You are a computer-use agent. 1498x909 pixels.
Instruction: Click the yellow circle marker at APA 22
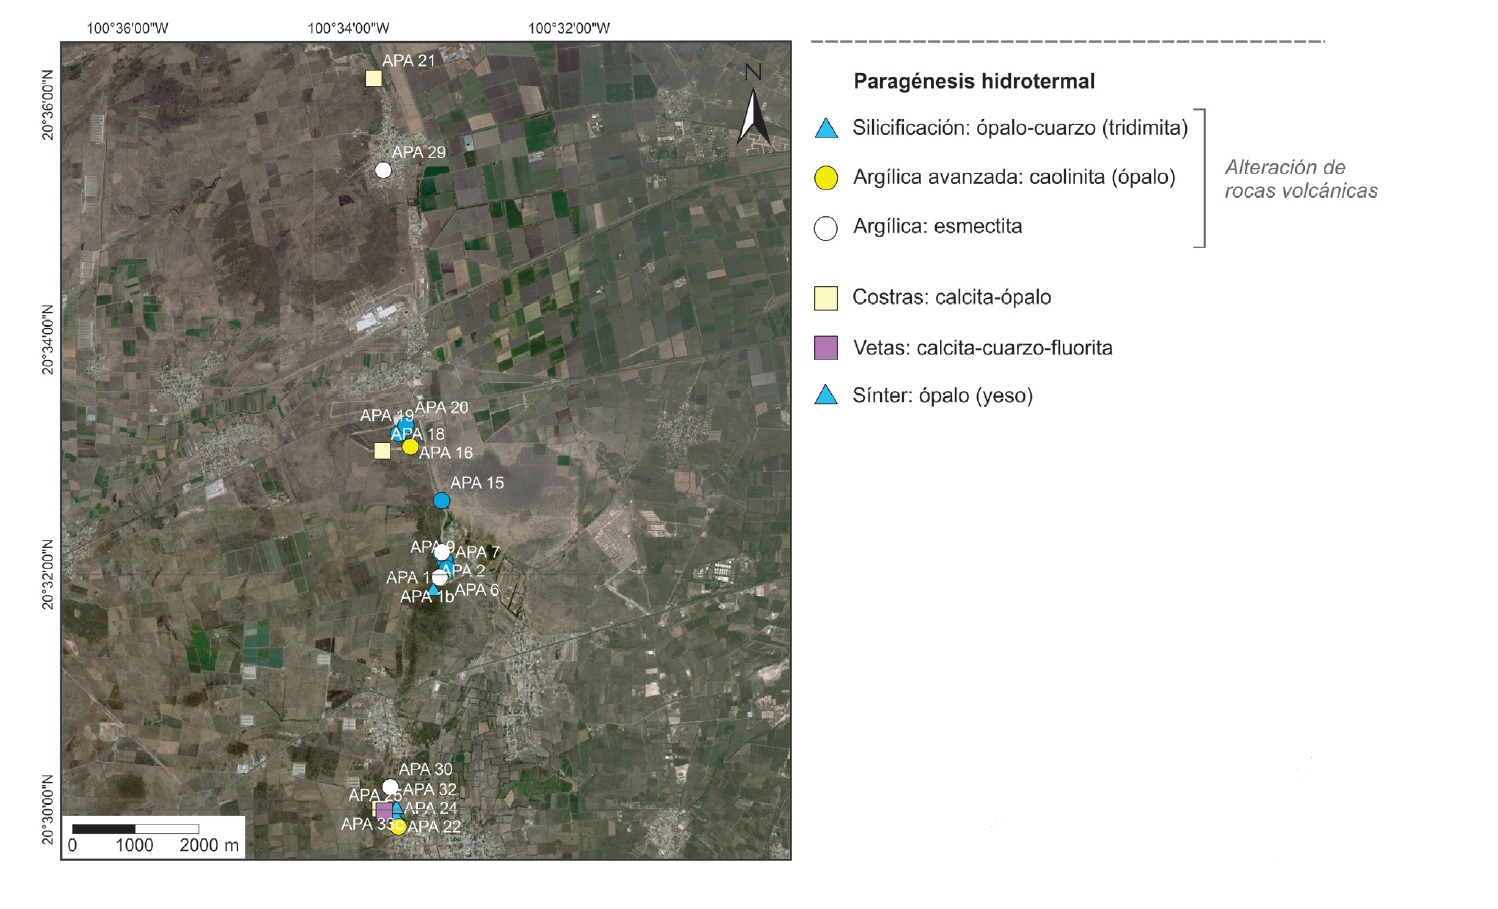[398, 827]
